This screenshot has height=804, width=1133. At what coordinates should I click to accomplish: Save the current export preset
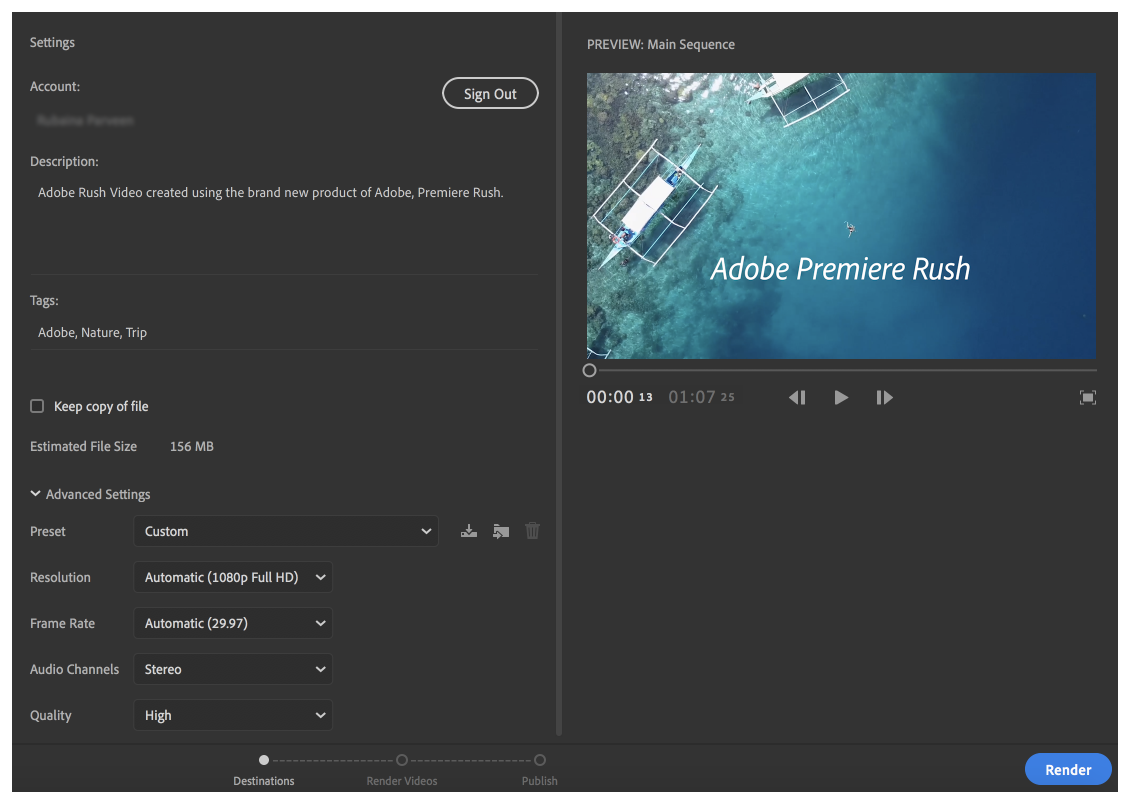tap(469, 531)
